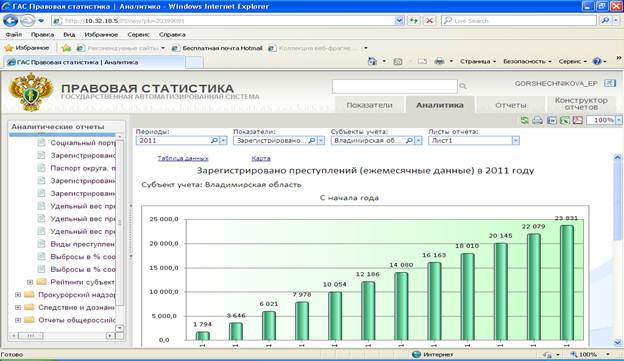Screen dimensions: 624x361
Task: Click the new blank tab button
Action: (x=194, y=62)
